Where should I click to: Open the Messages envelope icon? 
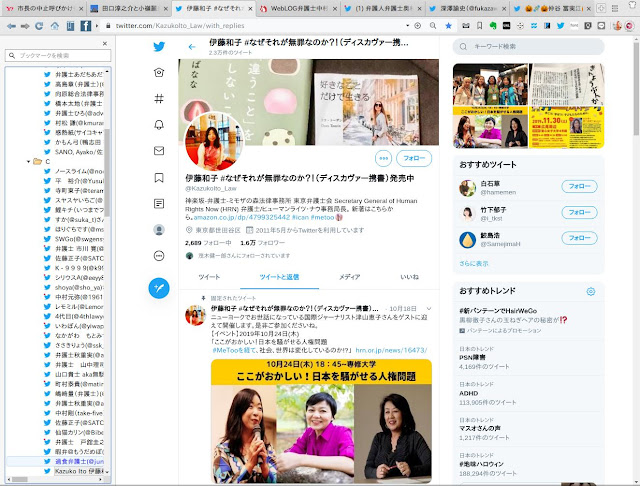[x=159, y=151]
